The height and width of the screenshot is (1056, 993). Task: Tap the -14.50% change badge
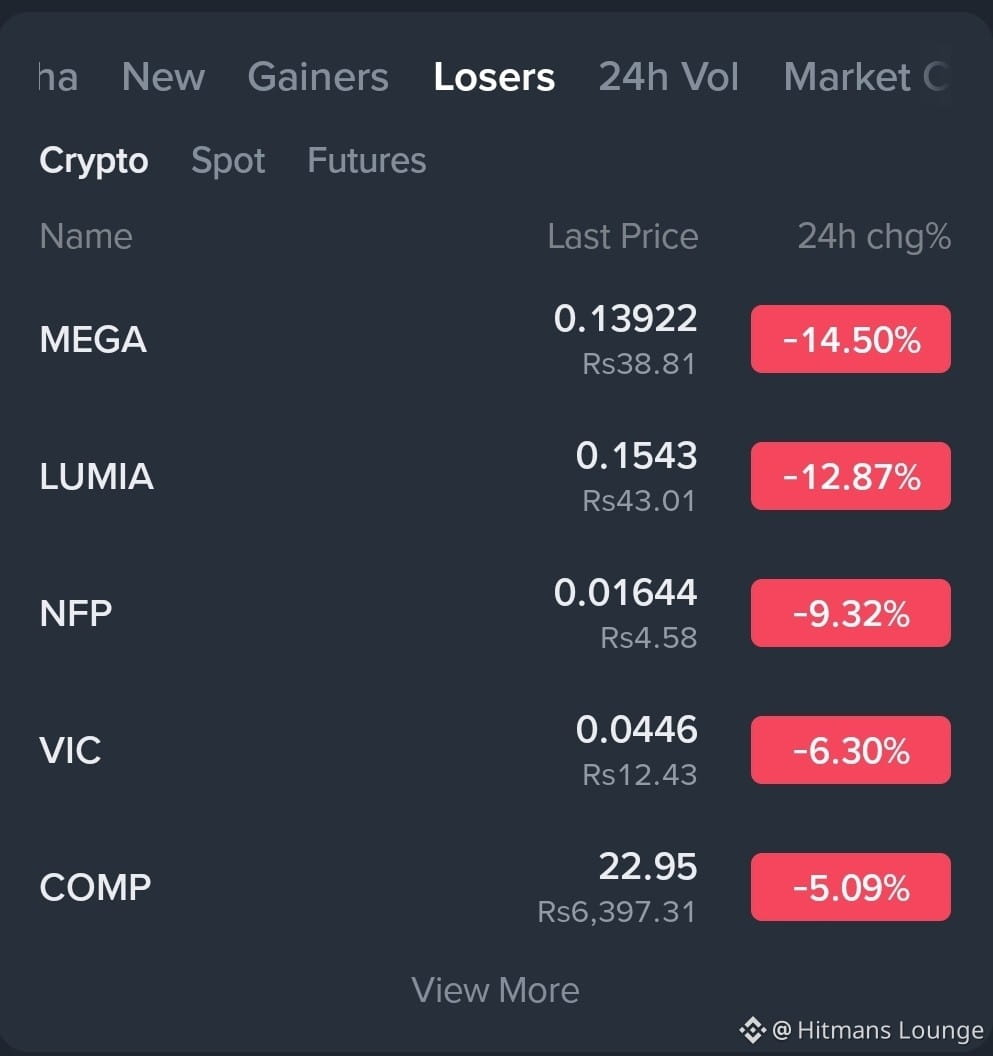coord(851,339)
